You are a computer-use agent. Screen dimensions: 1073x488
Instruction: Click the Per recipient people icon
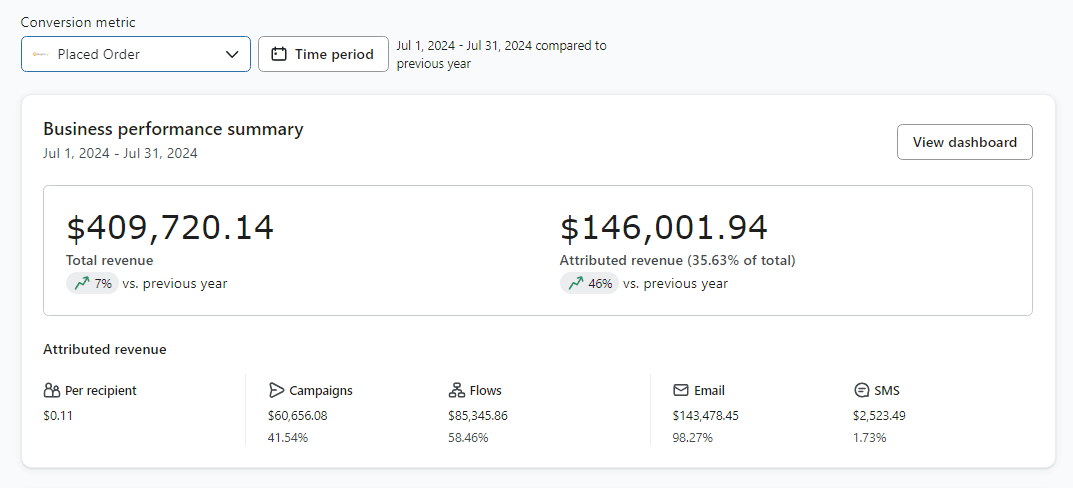[x=51, y=391]
